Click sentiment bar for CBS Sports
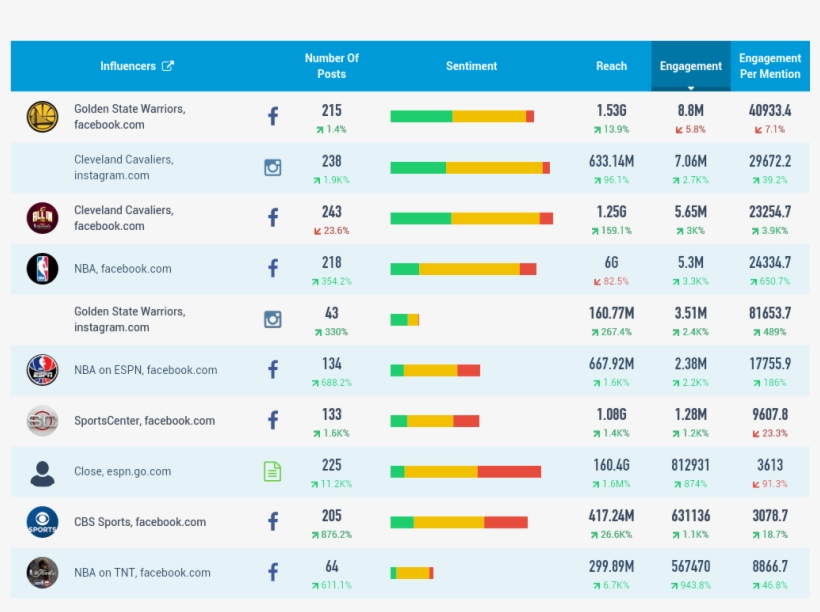 coord(459,522)
